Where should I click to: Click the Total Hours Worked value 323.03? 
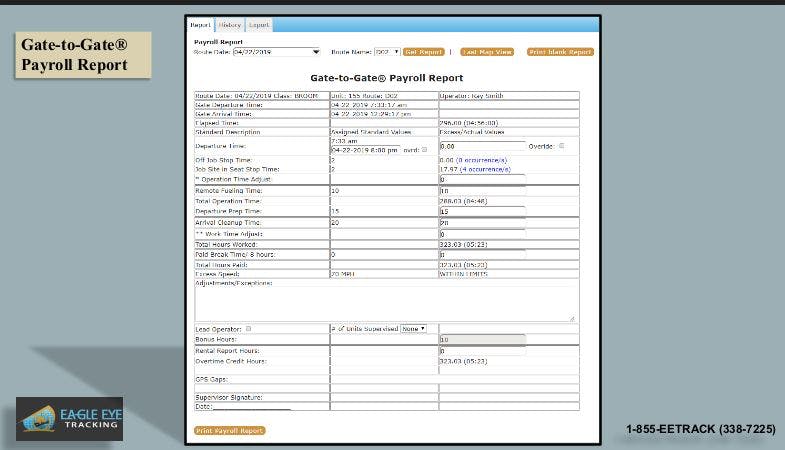tap(464, 245)
